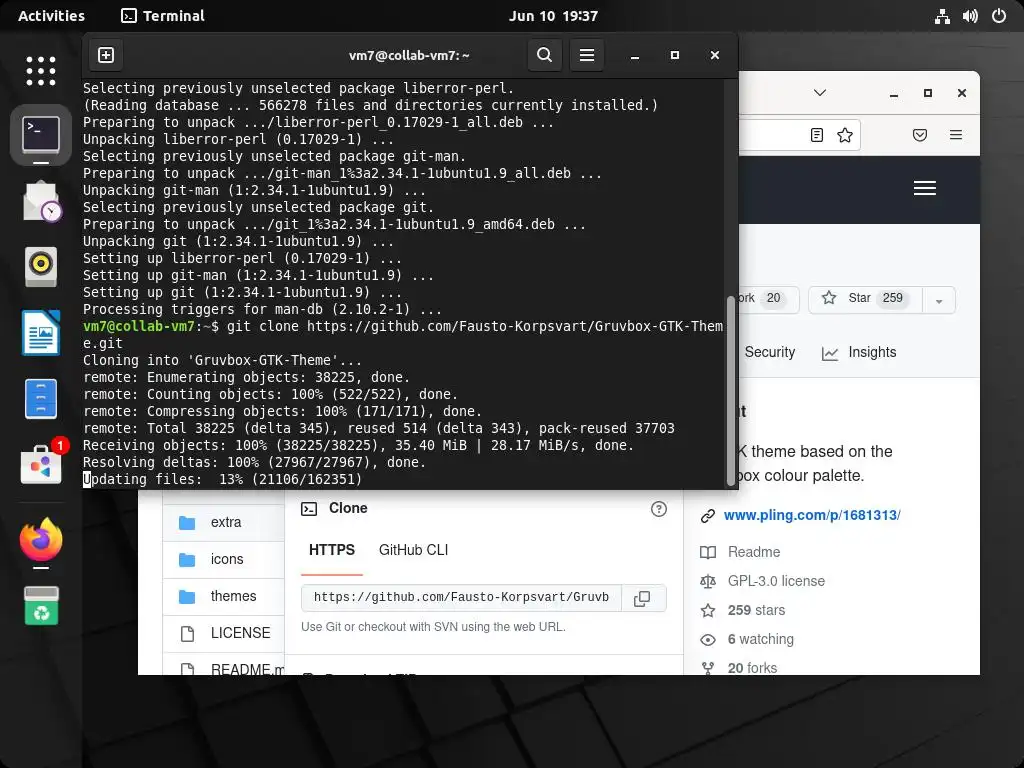The width and height of the screenshot is (1024, 768).
Task: Bookmark this page with star icon
Action: click(845, 135)
